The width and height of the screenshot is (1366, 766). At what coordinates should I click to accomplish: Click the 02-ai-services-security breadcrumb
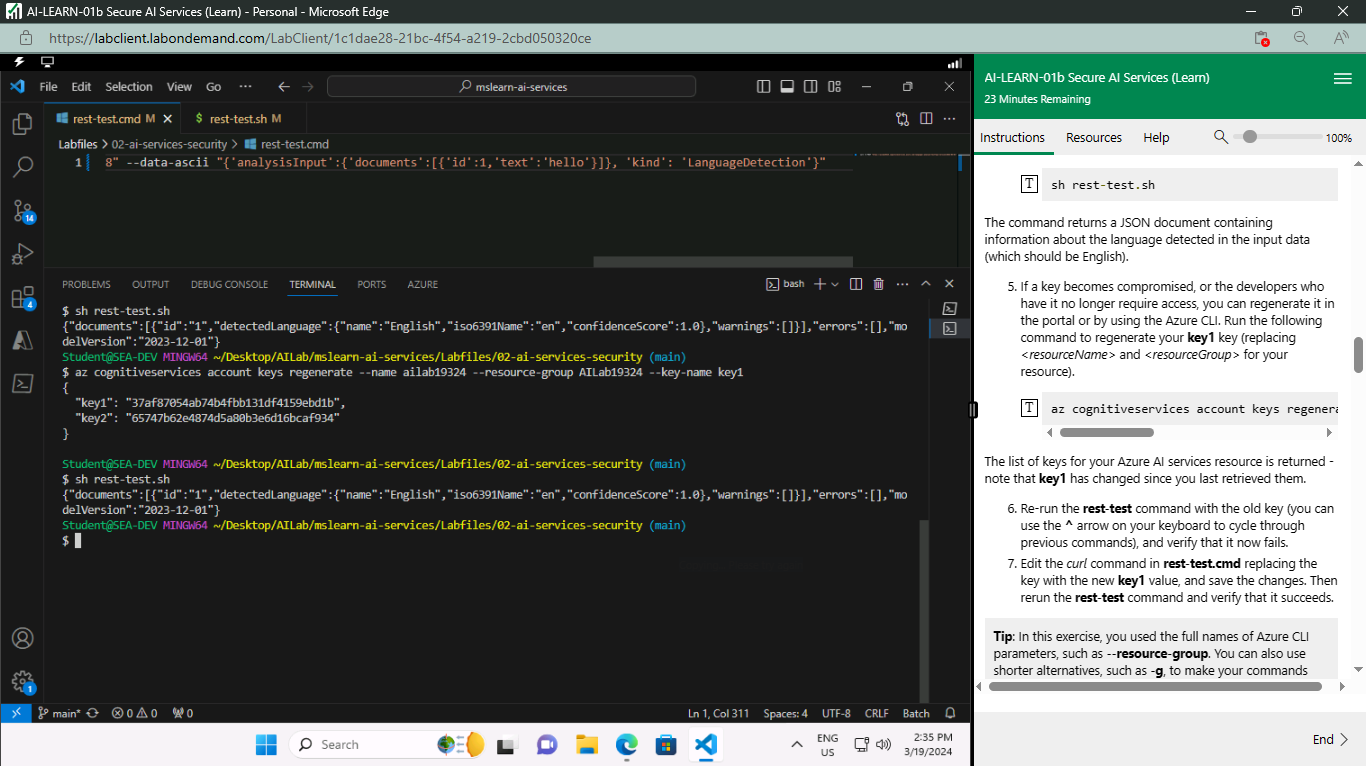(x=169, y=144)
